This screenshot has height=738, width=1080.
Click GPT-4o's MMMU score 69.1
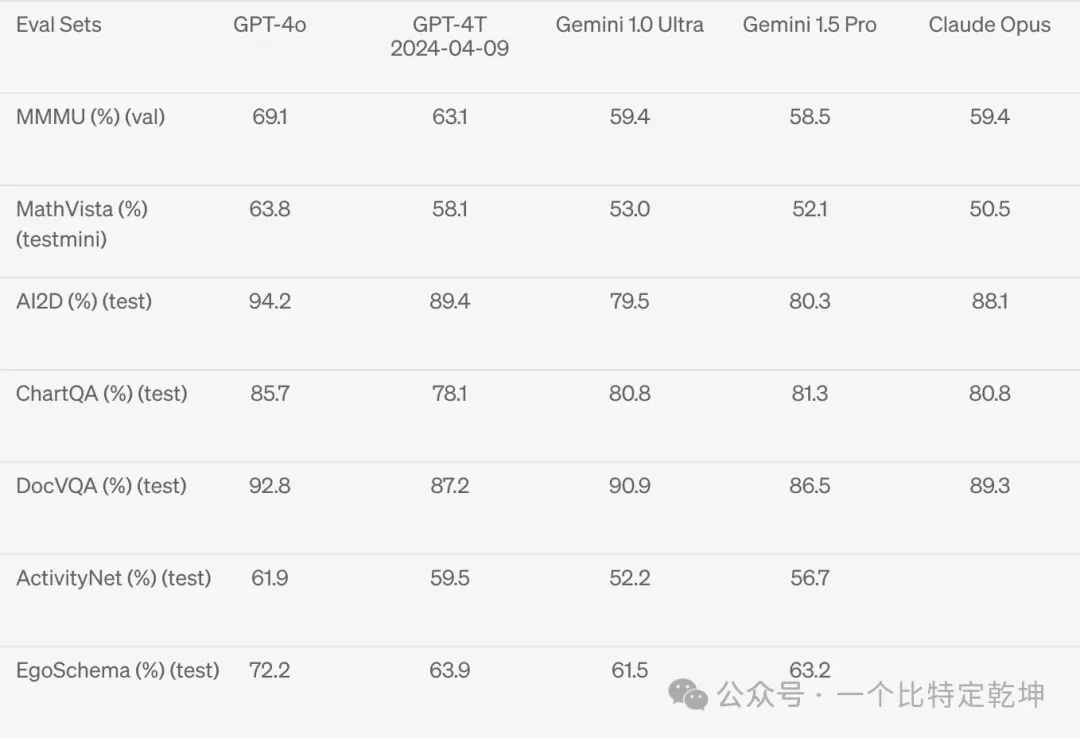click(x=270, y=117)
